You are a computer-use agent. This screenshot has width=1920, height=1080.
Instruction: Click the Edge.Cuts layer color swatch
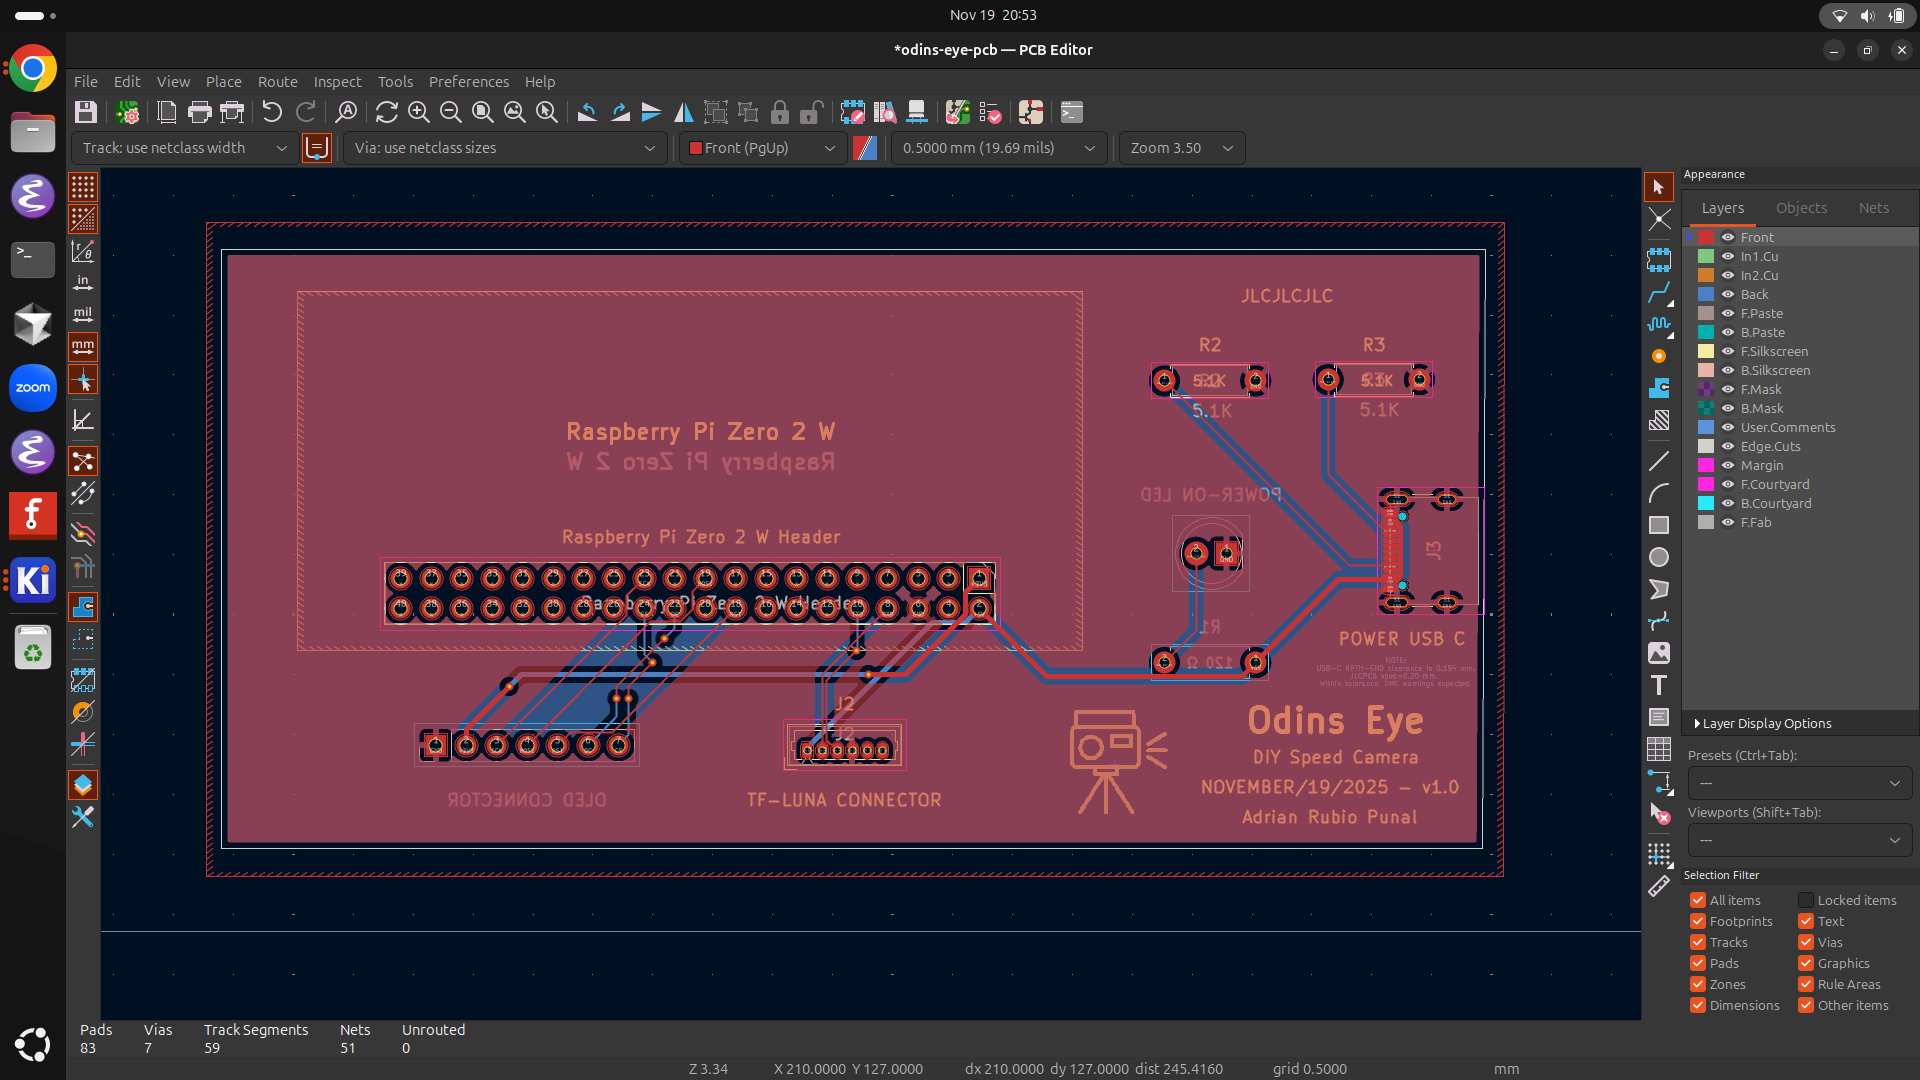pos(1706,446)
